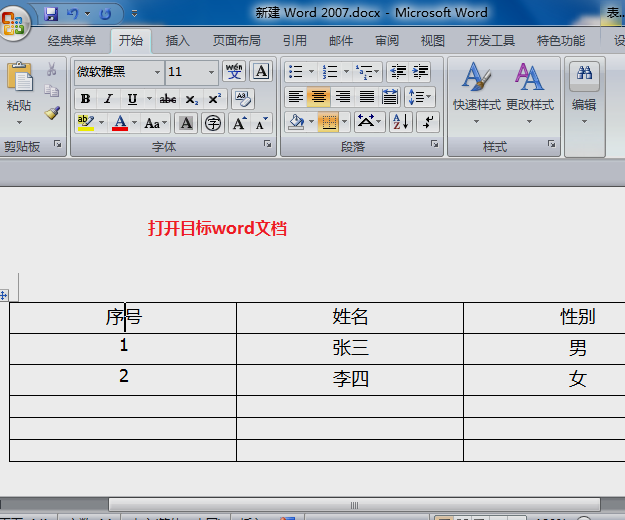Open Change Case Aa dropdown

155,123
